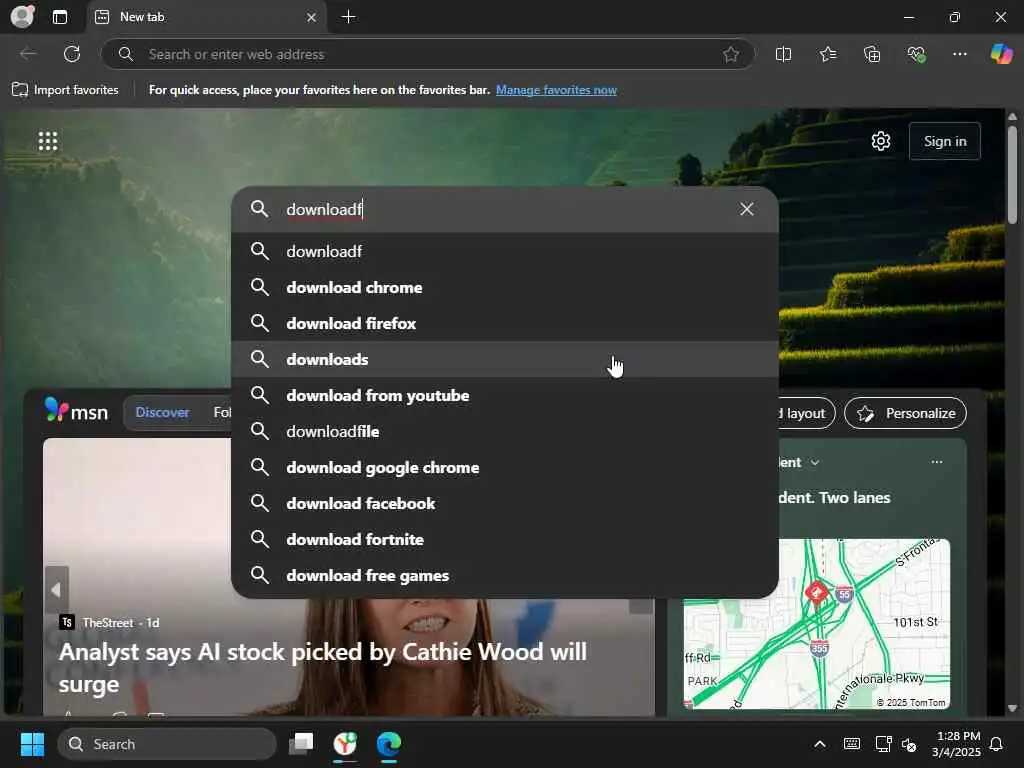
Task: Open the tab actions menu icon
Action: click(59, 17)
